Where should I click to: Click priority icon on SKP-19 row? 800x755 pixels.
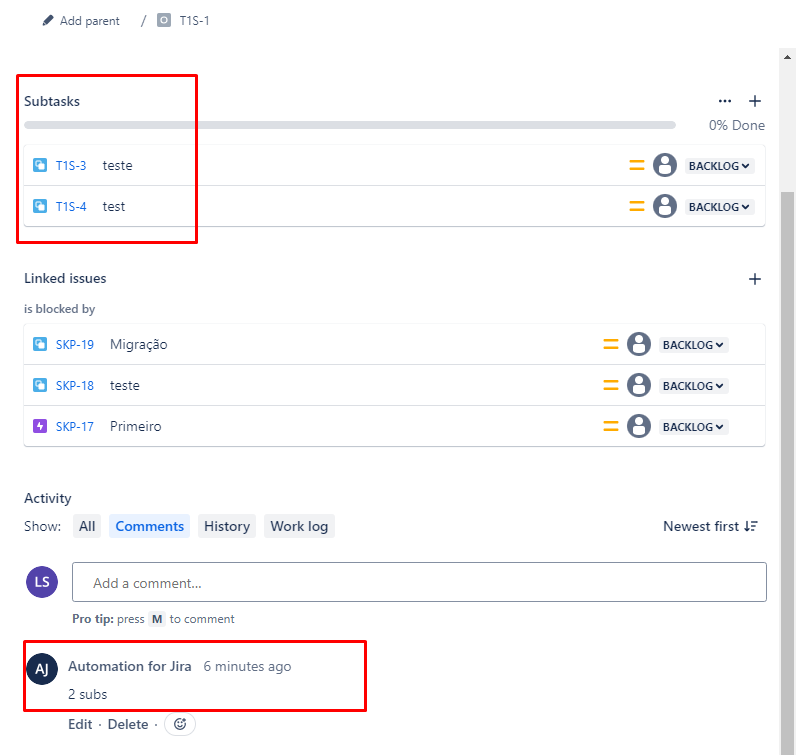click(x=611, y=344)
